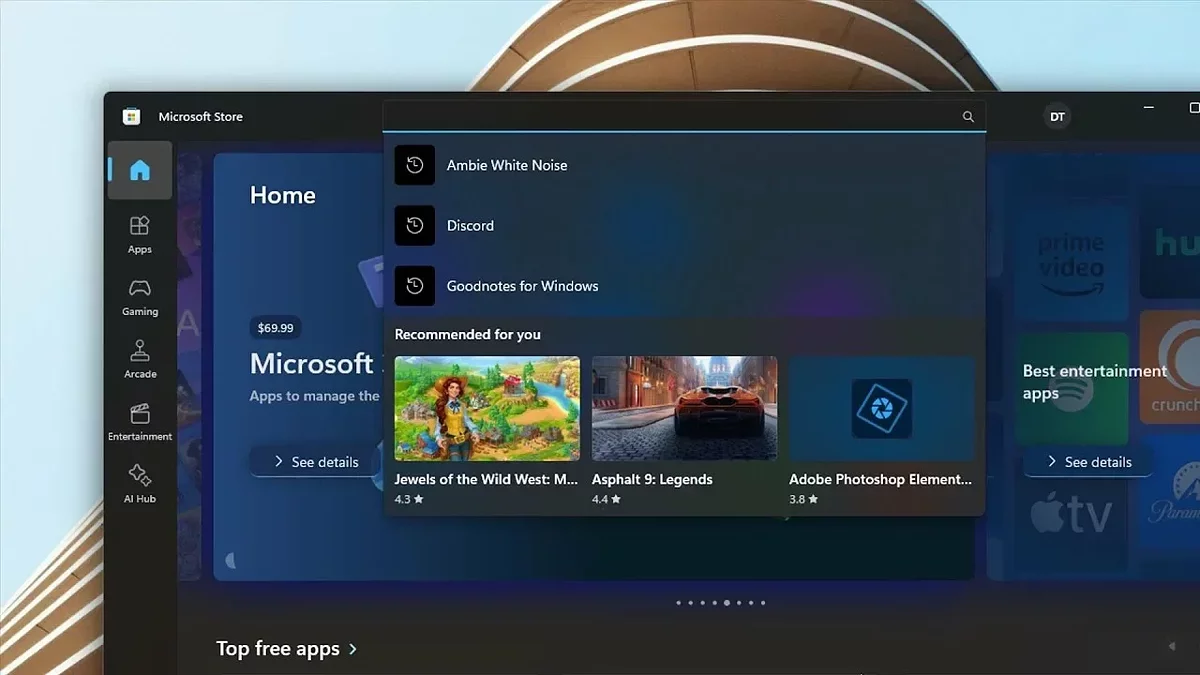Open Jewels of the Wild West thumbnail
1200x675 pixels.
tap(487, 408)
